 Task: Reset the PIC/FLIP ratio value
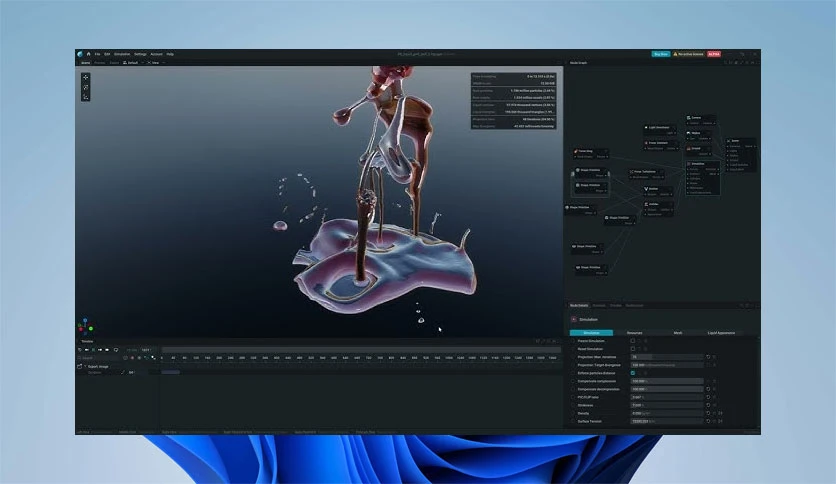tap(708, 397)
